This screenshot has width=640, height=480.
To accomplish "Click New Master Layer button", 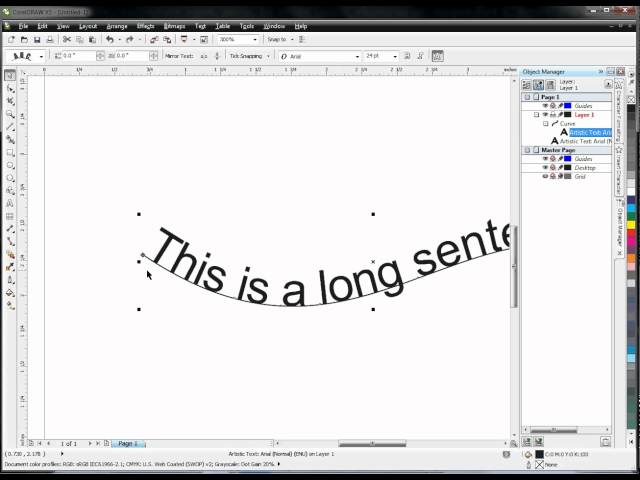I will tap(538, 442).
